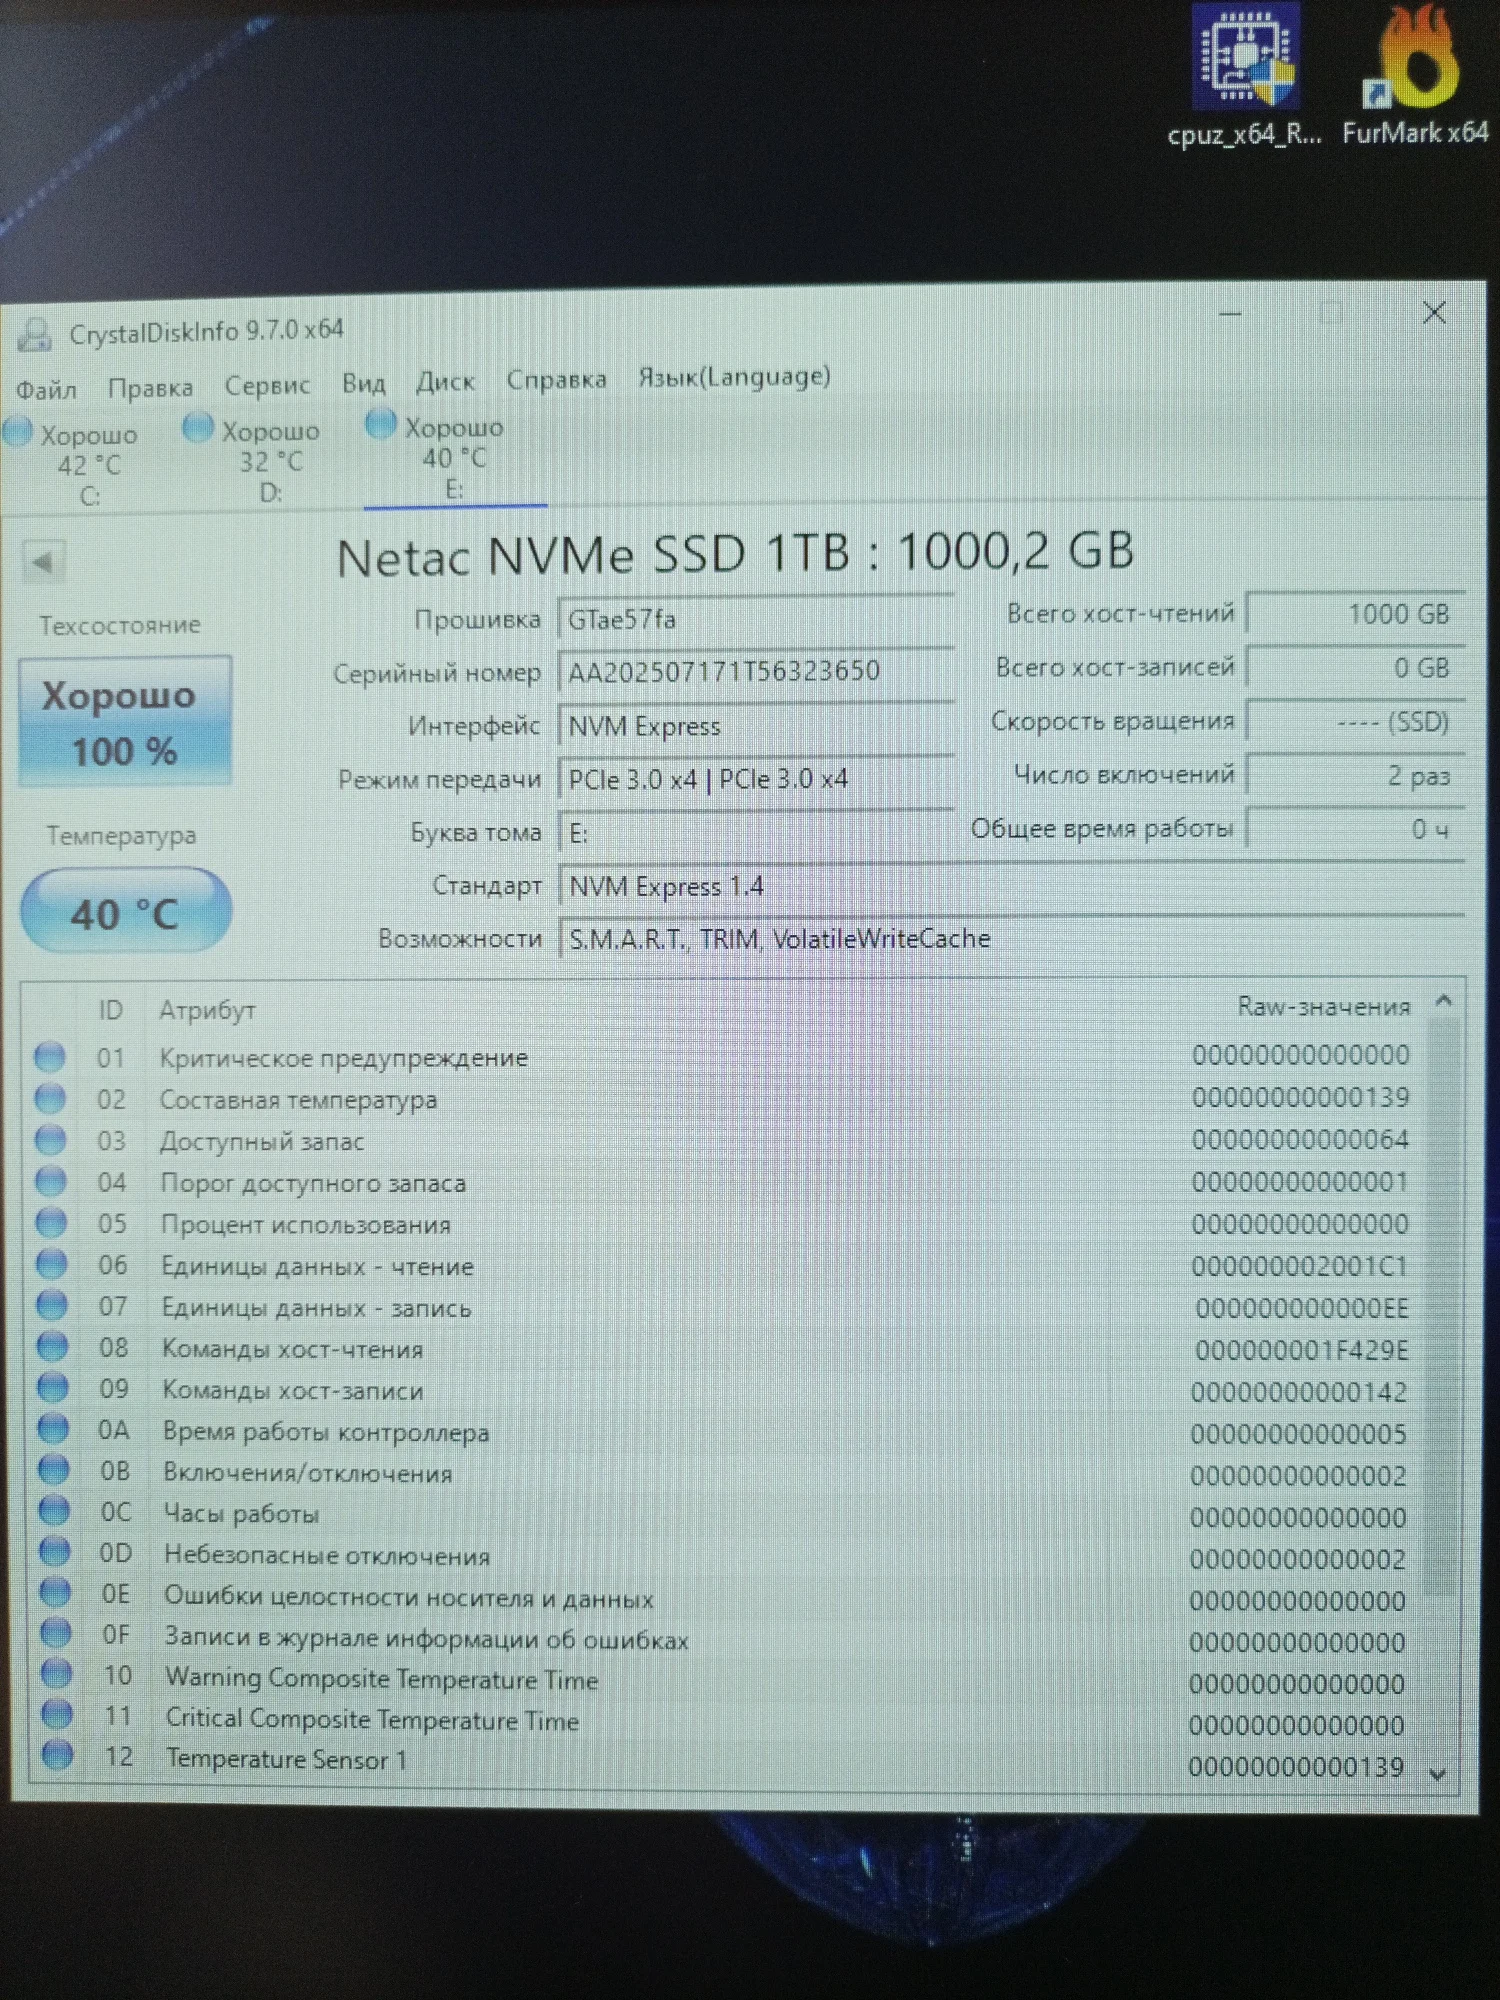Viewport: 1500px width, 2000px height.
Task: Click status orb for attribute 07 data written
Action: pyautogui.click(x=52, y=1306)
